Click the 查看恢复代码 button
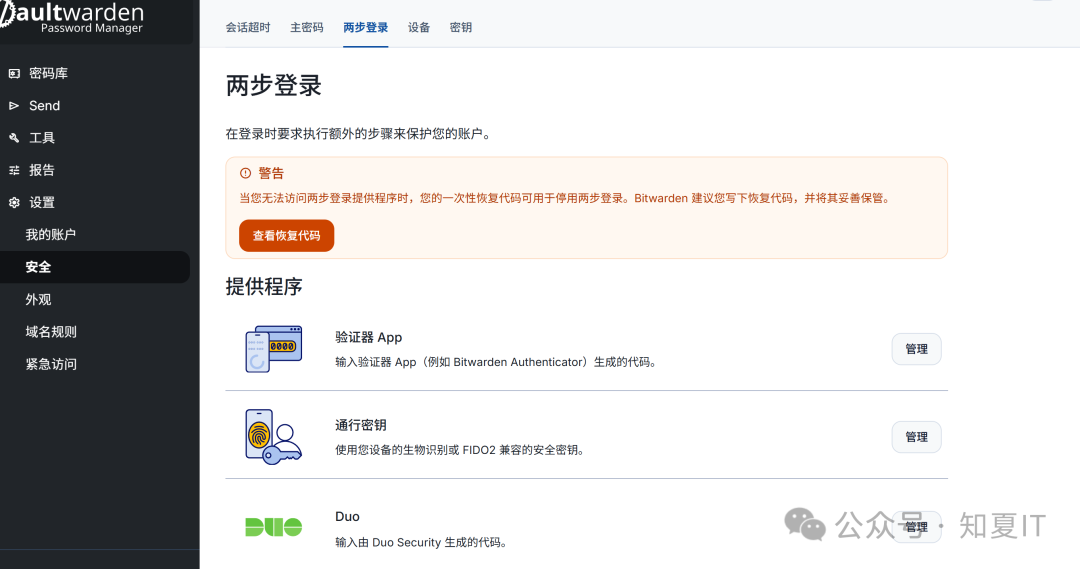The height and width of the screenshot is (569, 1080). coord(287,236)
